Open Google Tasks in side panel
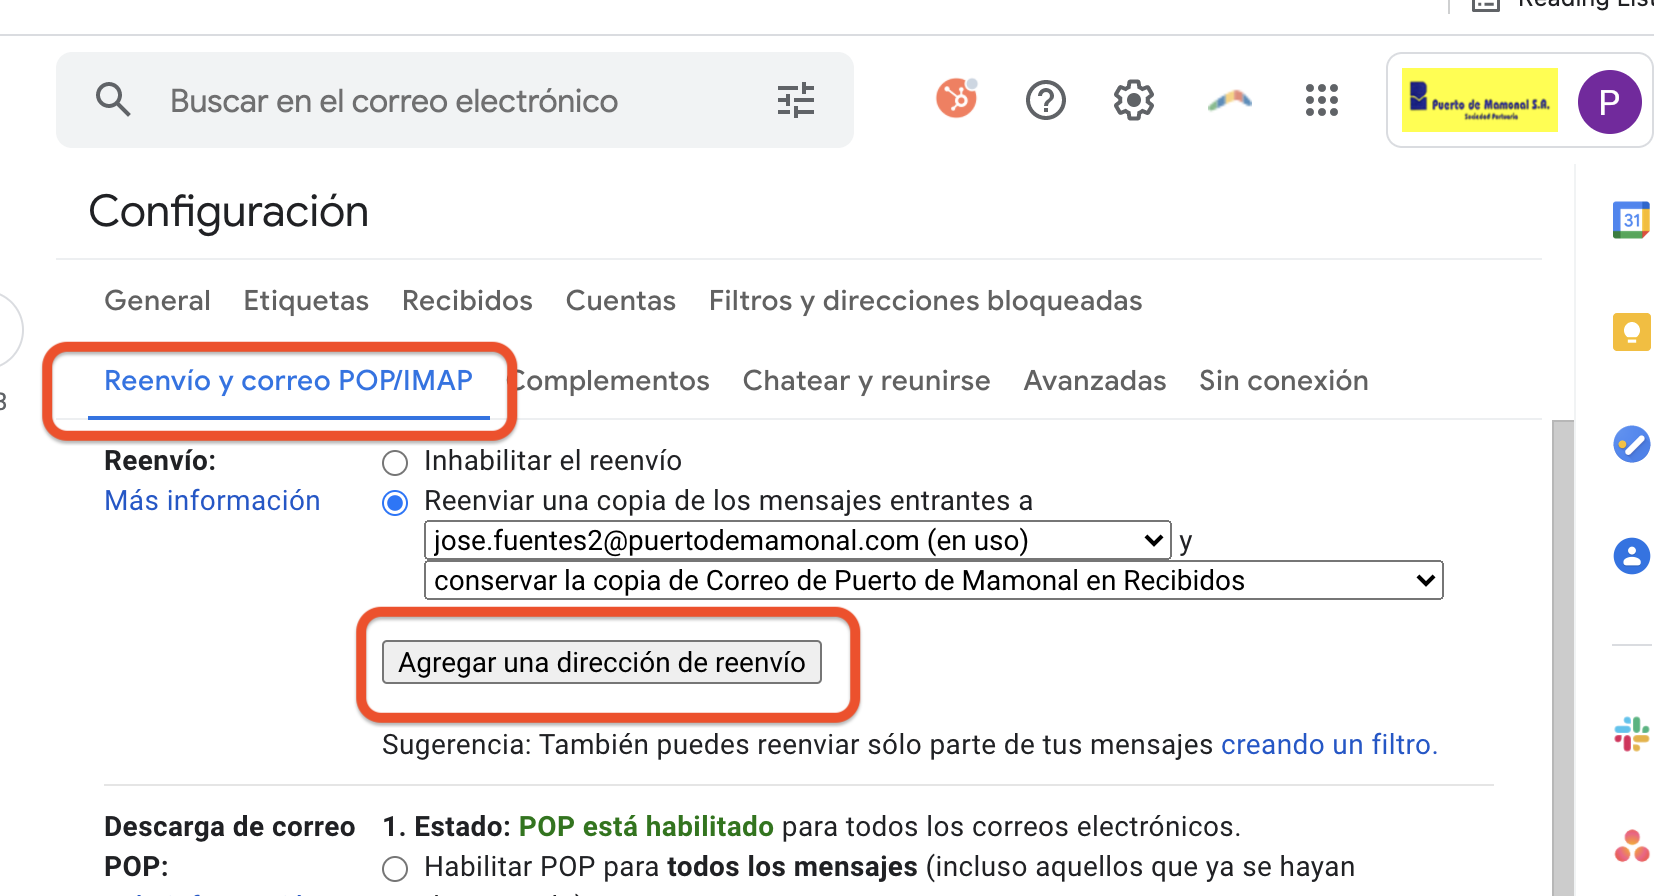 pos(1631,444)
